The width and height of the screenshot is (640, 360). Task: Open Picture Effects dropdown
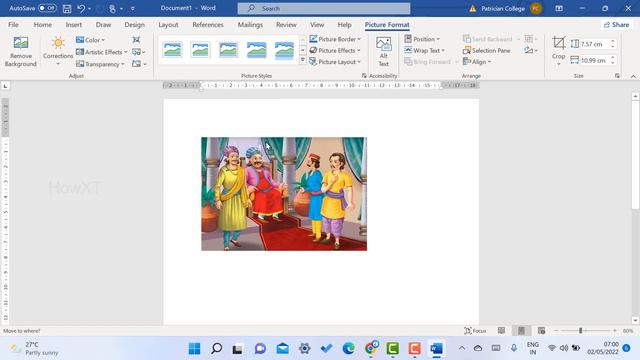point(335,50)
